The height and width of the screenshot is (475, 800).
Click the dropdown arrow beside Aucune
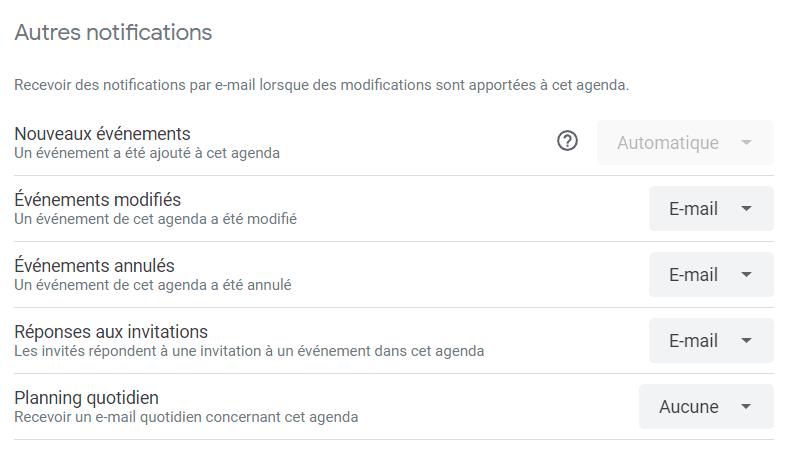click(x=746, y=407)
